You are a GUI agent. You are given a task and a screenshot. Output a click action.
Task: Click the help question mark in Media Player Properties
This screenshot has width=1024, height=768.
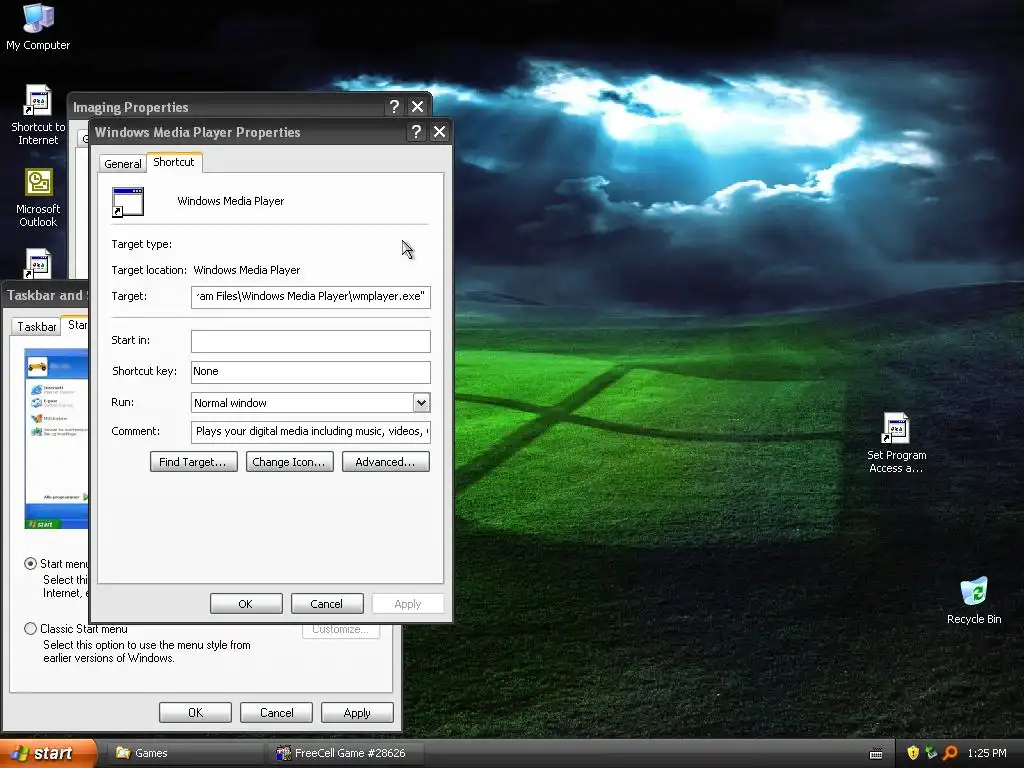(x=416, y=132)
